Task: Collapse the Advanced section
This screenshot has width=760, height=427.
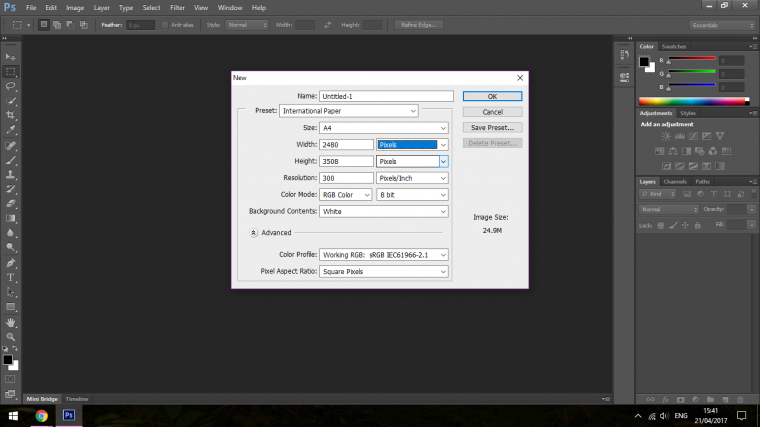Action: click(253, 233)
